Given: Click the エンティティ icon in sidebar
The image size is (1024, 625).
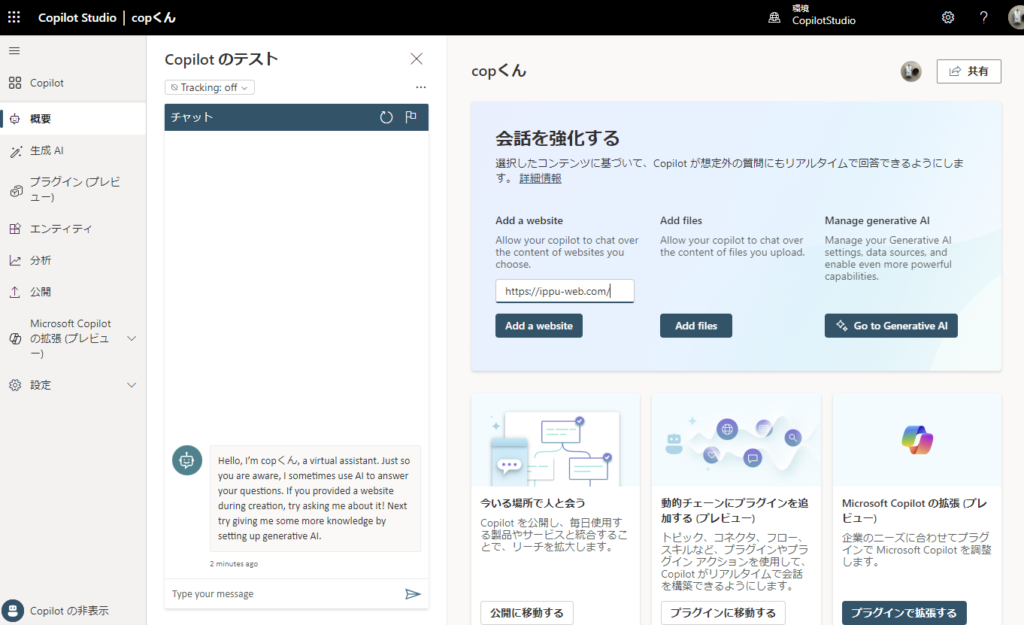Looking at the screenshot, I should (15, 229).
